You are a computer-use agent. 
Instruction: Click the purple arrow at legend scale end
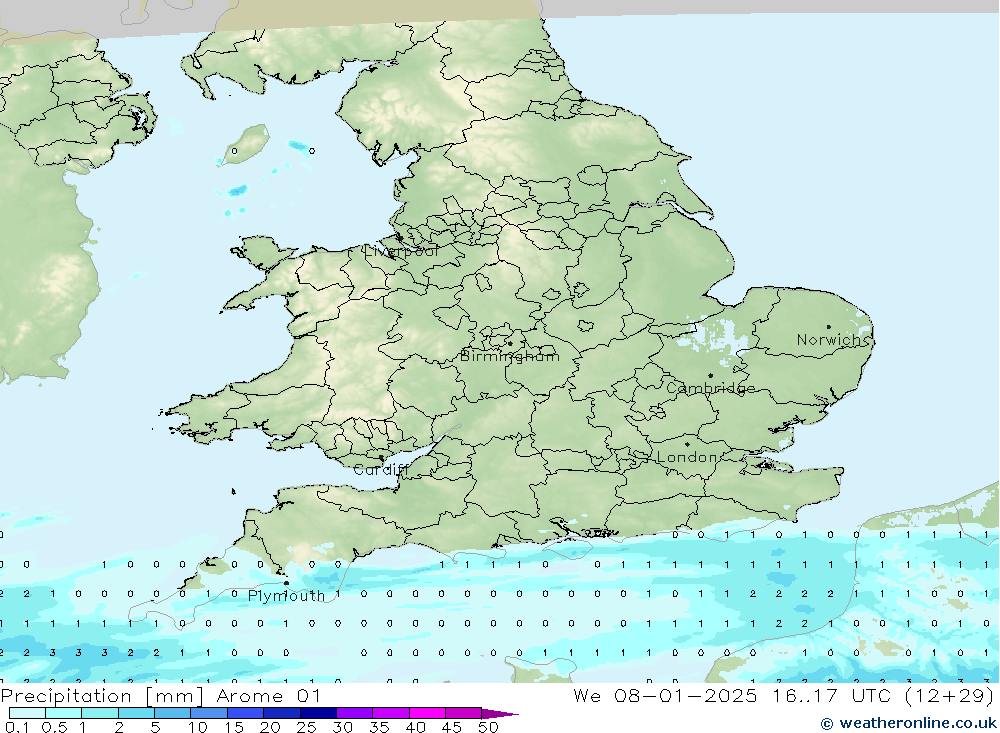pyautogui.click(x=500, y=714)
